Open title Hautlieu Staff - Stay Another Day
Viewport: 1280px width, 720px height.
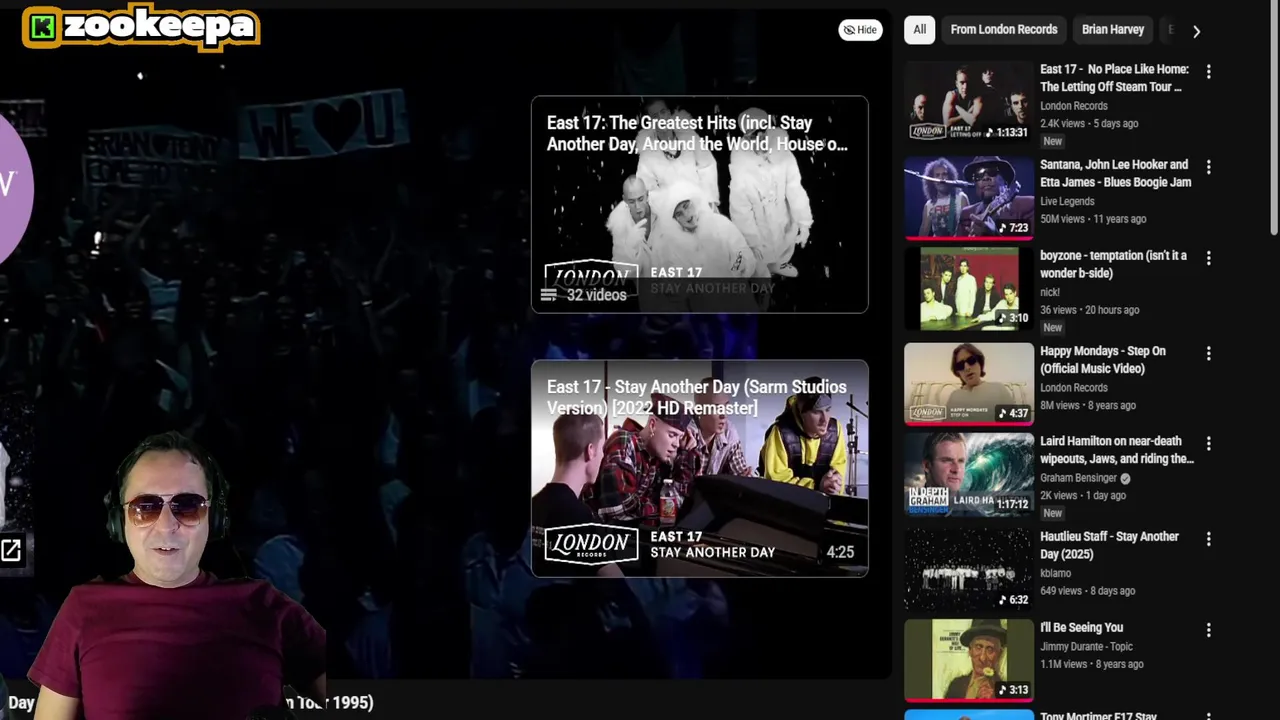point(1109,545)
